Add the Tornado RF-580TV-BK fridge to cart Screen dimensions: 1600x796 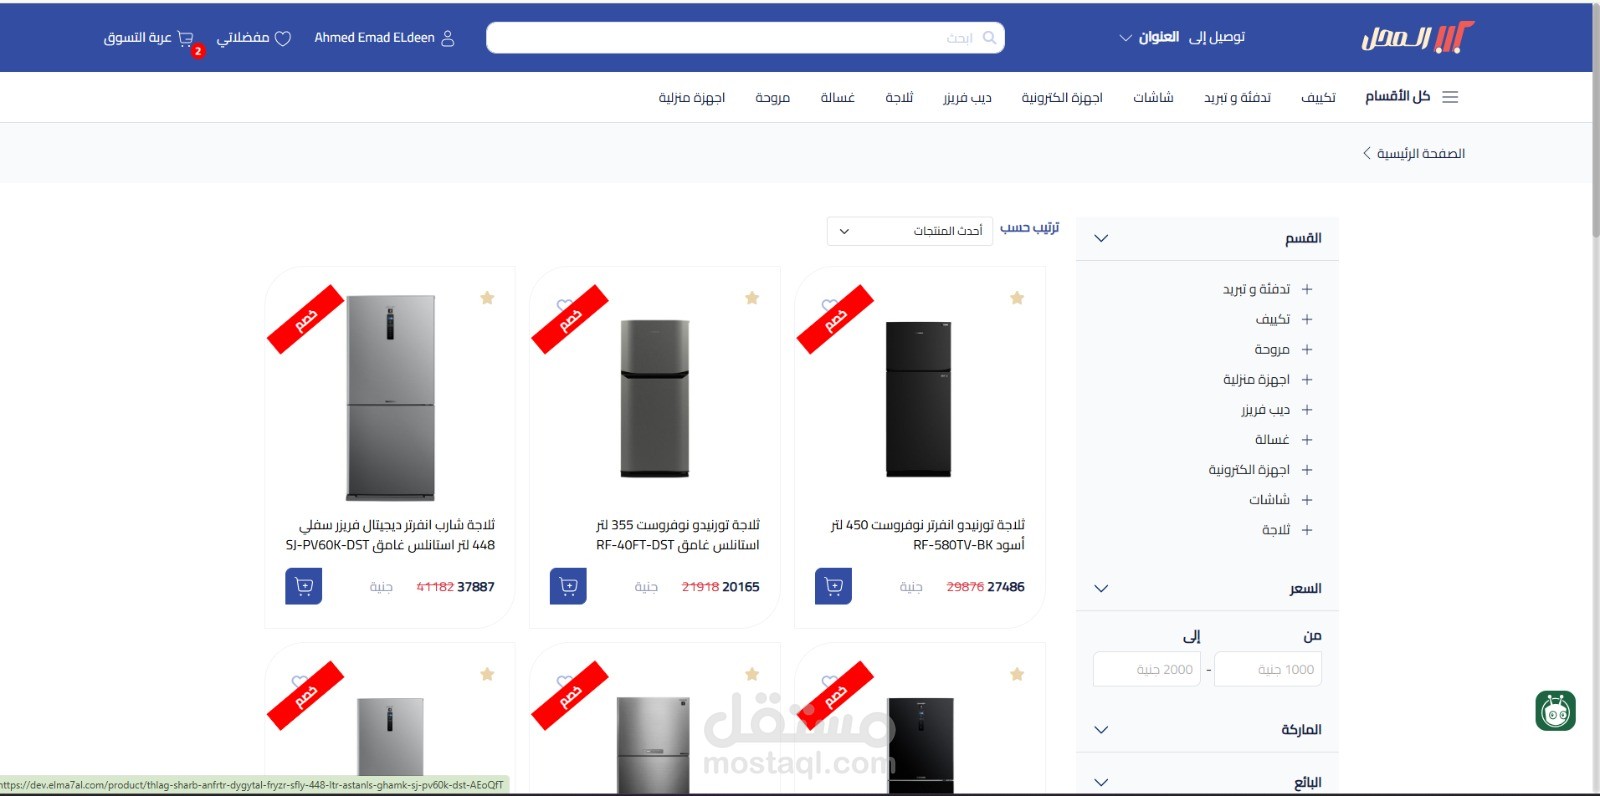click(833, 586)
